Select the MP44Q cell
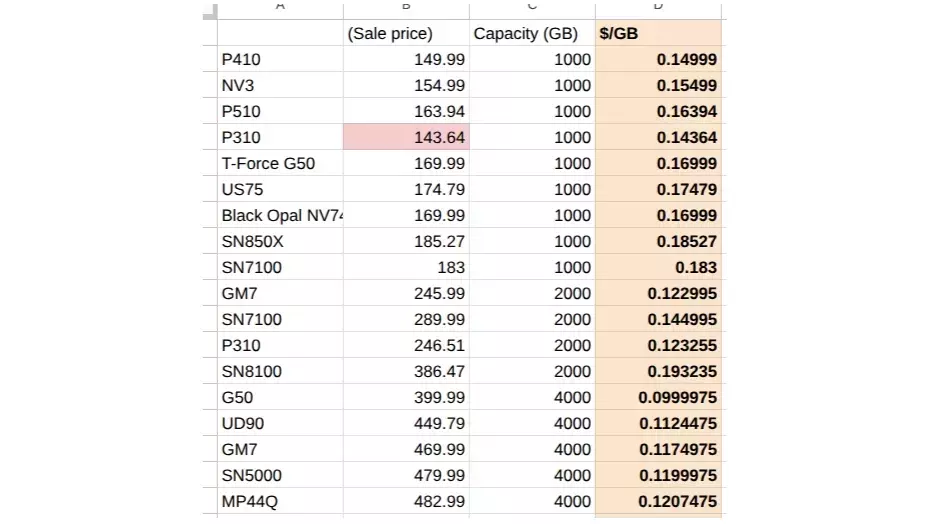Screen dimensions: 931x524 [x=280, y=501]
